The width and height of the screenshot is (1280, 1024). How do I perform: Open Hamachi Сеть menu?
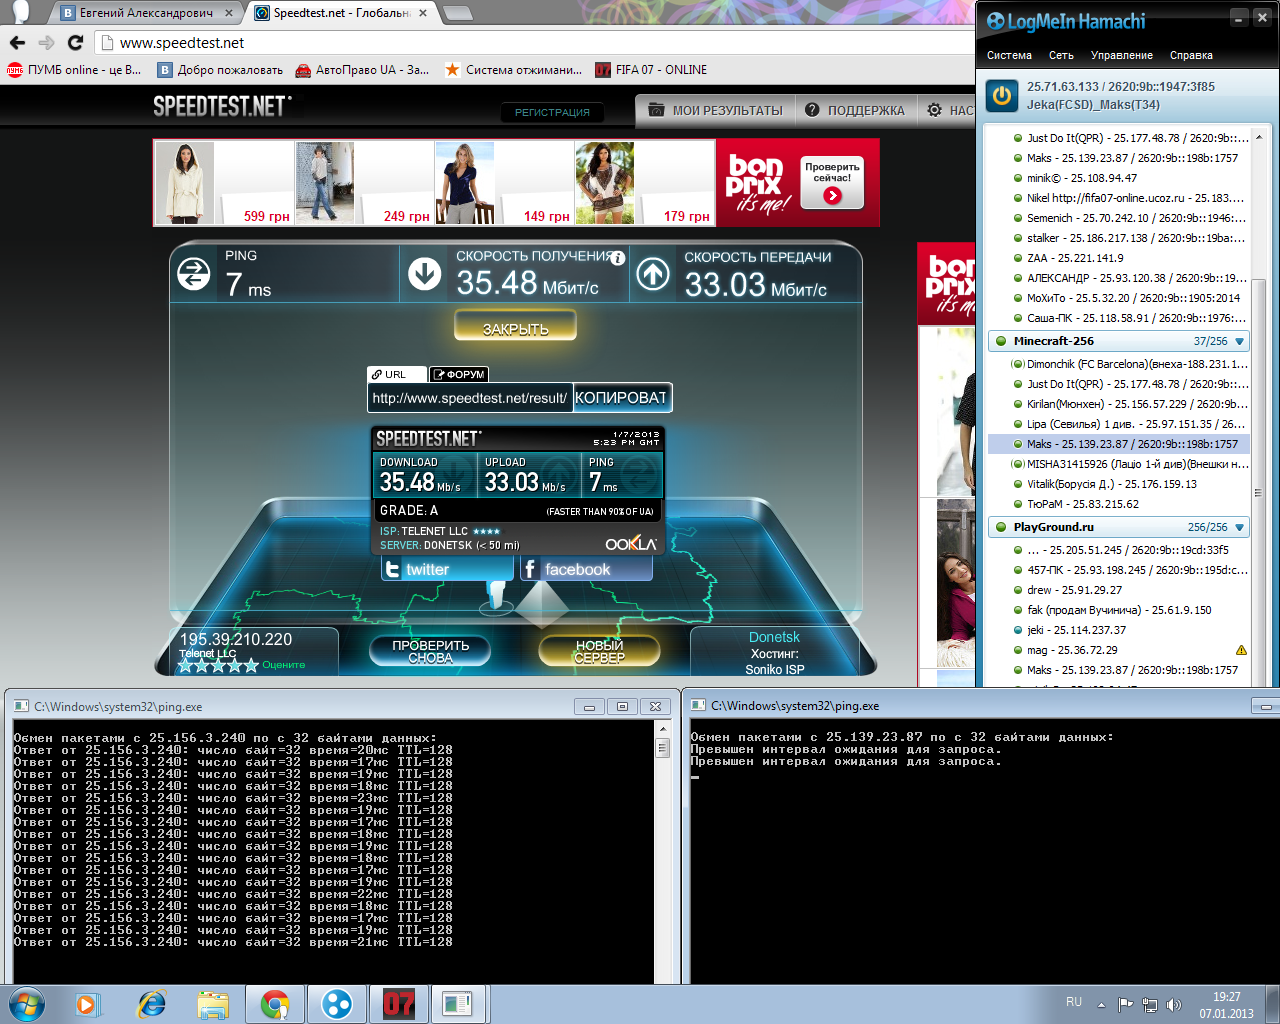[1061, 55]
